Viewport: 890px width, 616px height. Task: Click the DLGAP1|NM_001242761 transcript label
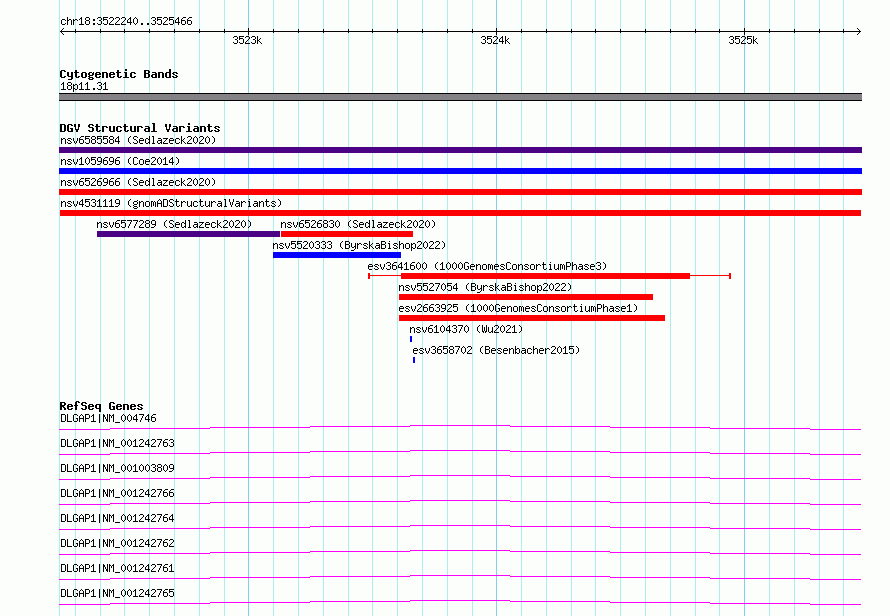click(x=117, y=568)
